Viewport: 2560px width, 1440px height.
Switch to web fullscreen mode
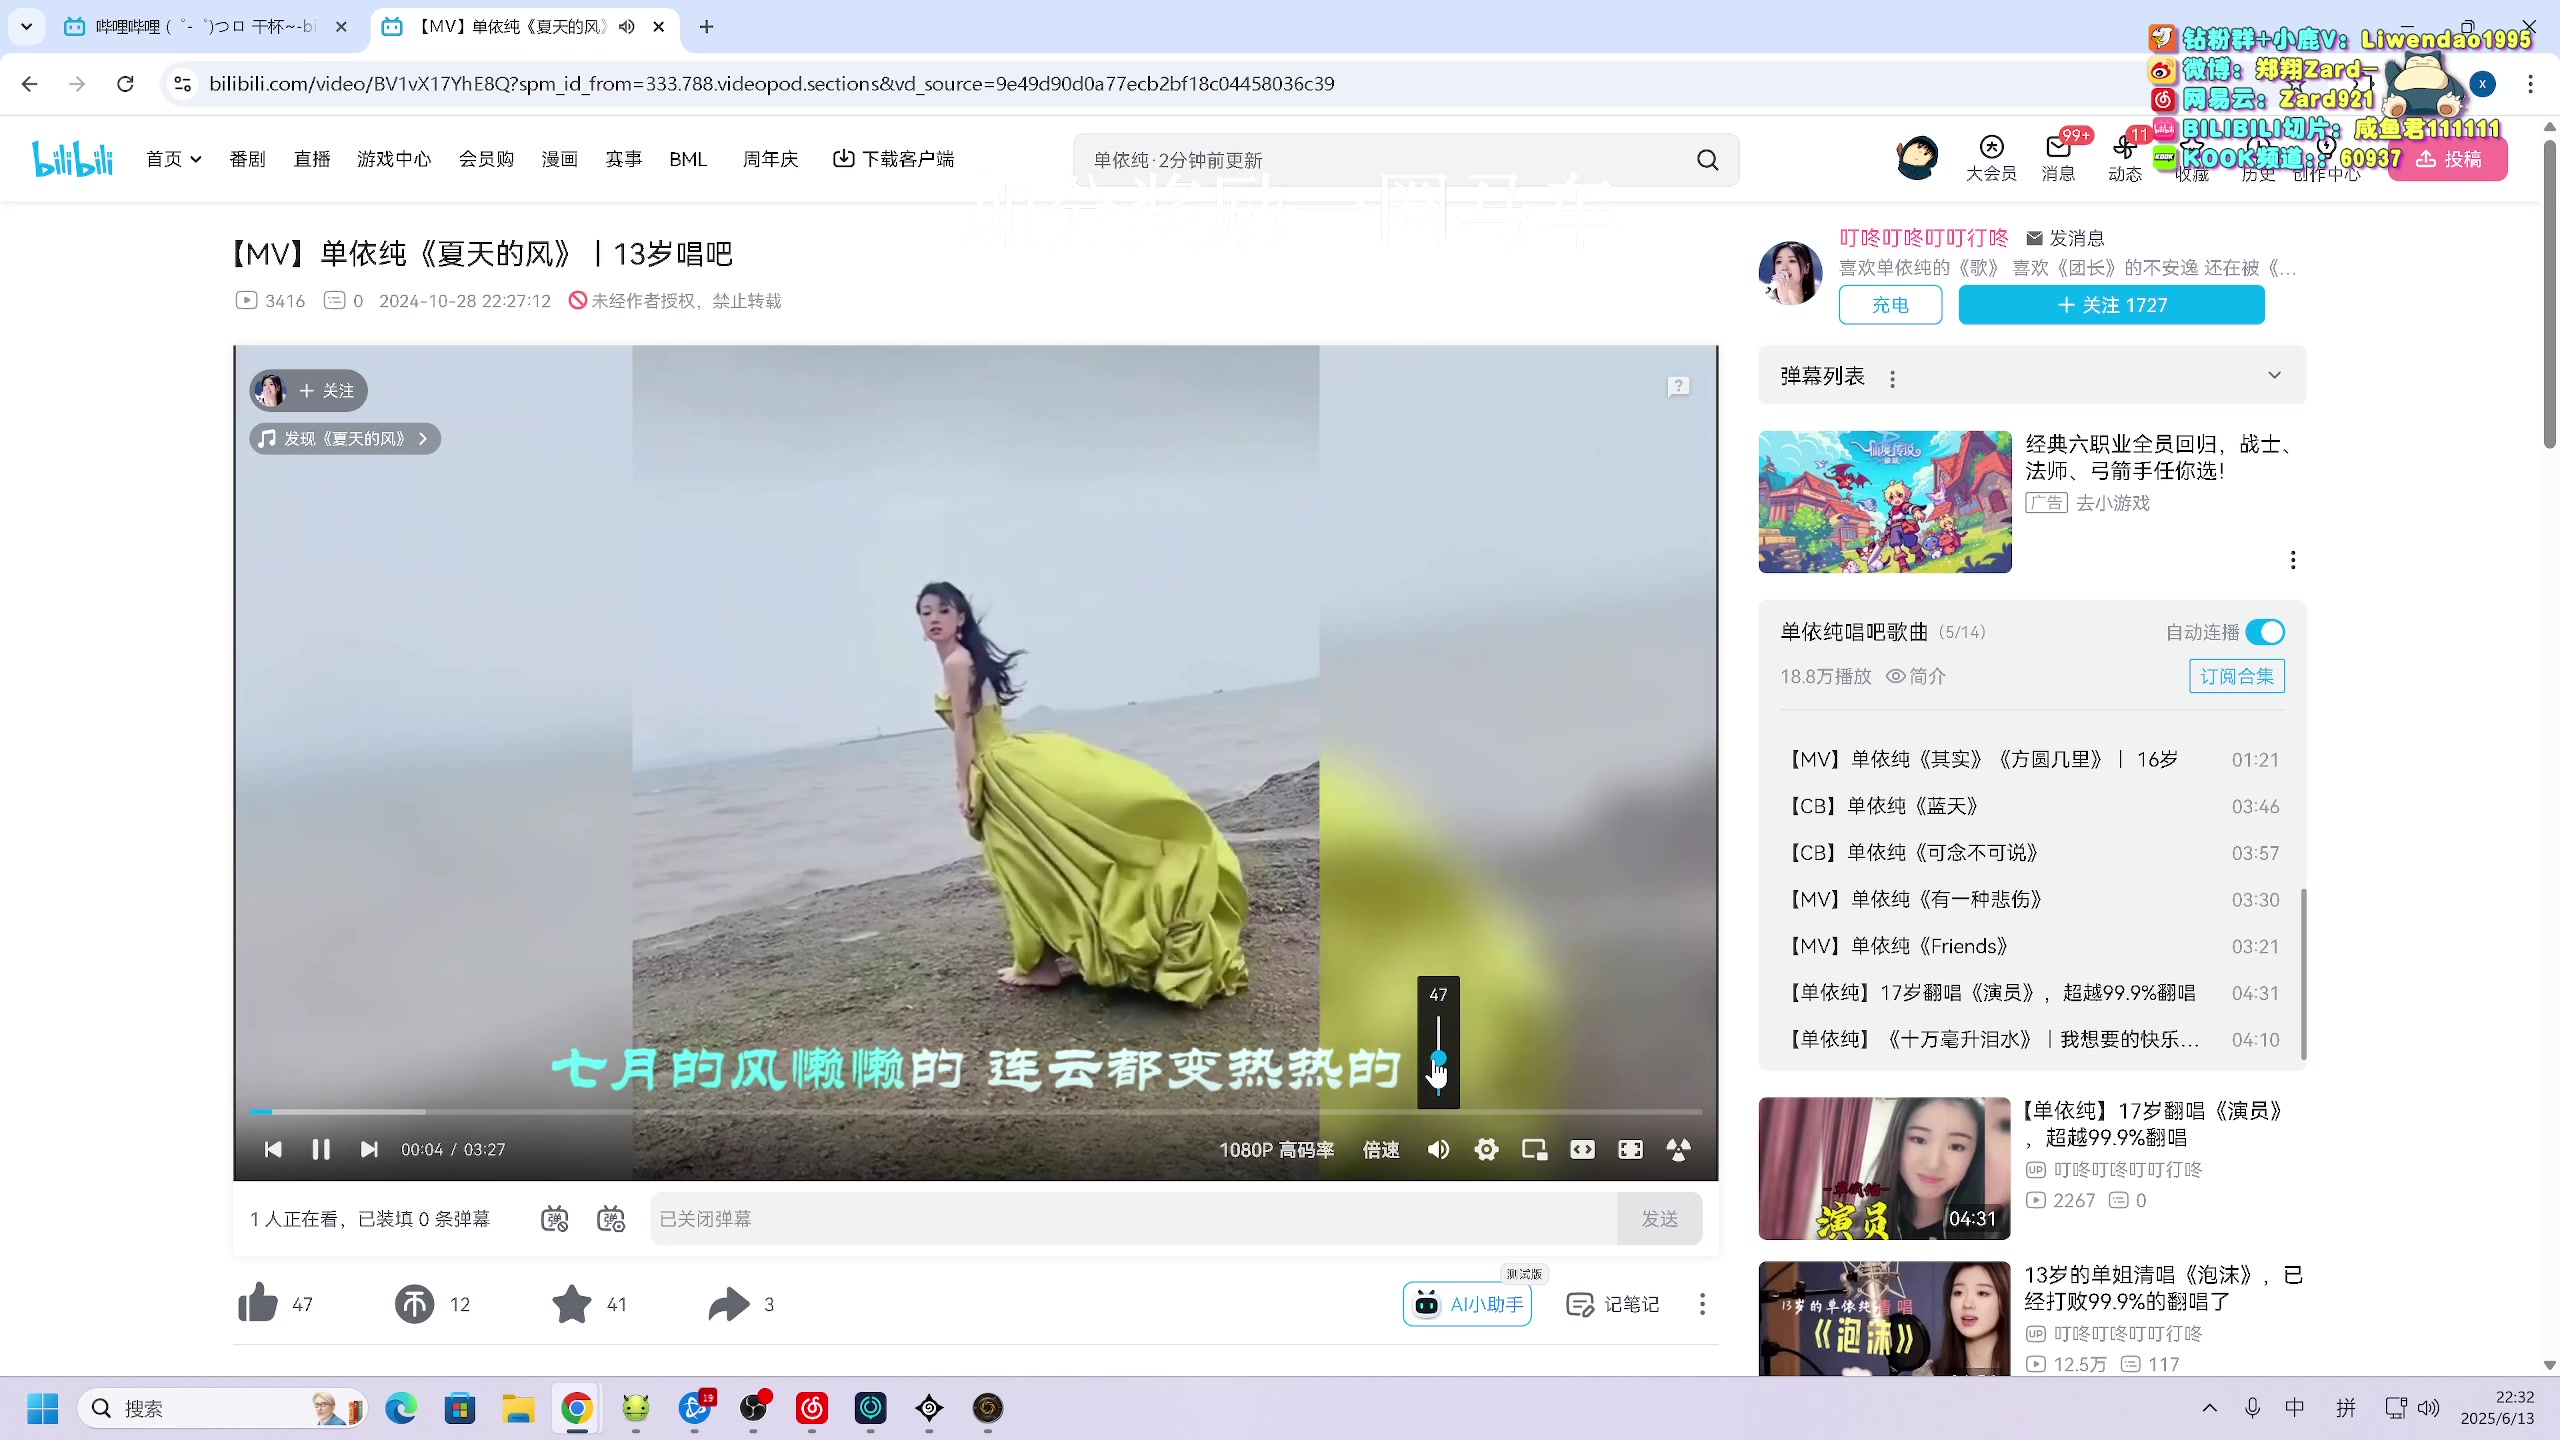tap(1630, 1149)
